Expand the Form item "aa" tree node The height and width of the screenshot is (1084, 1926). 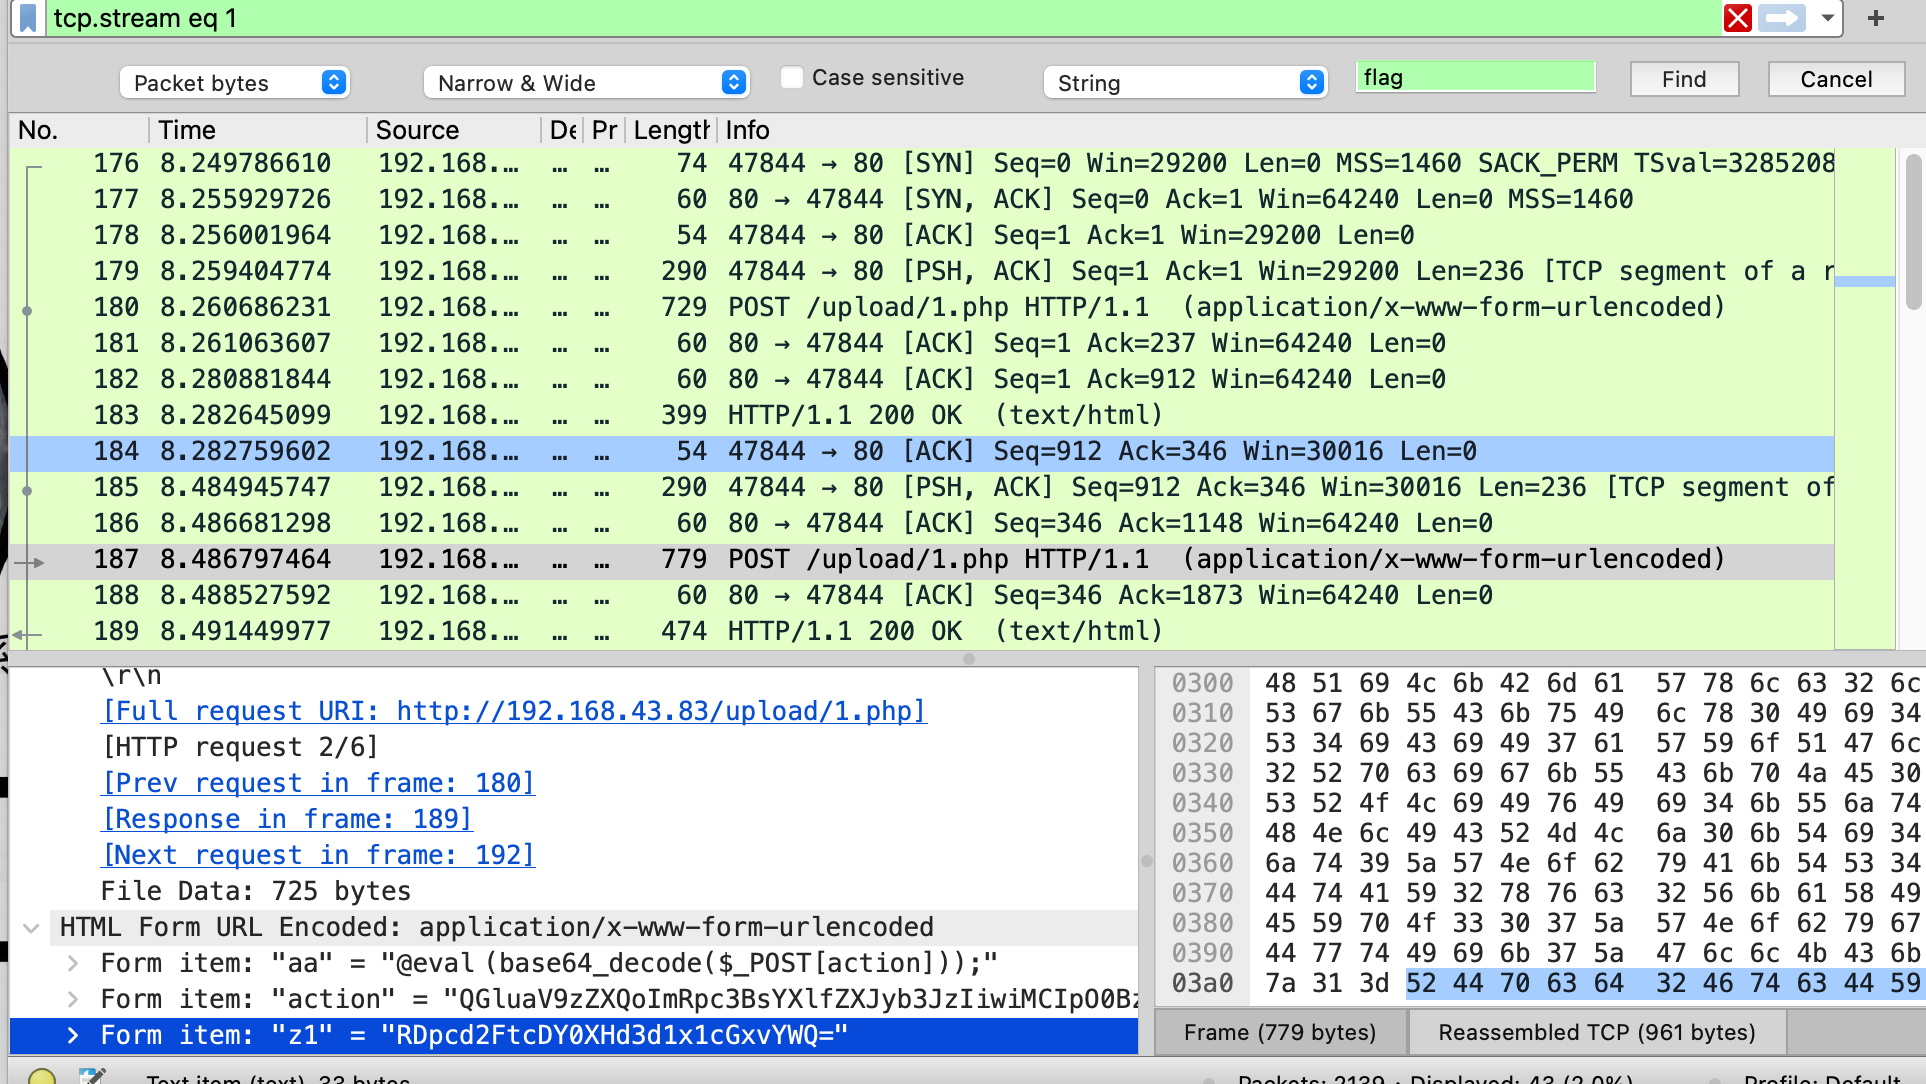point(73,963)
